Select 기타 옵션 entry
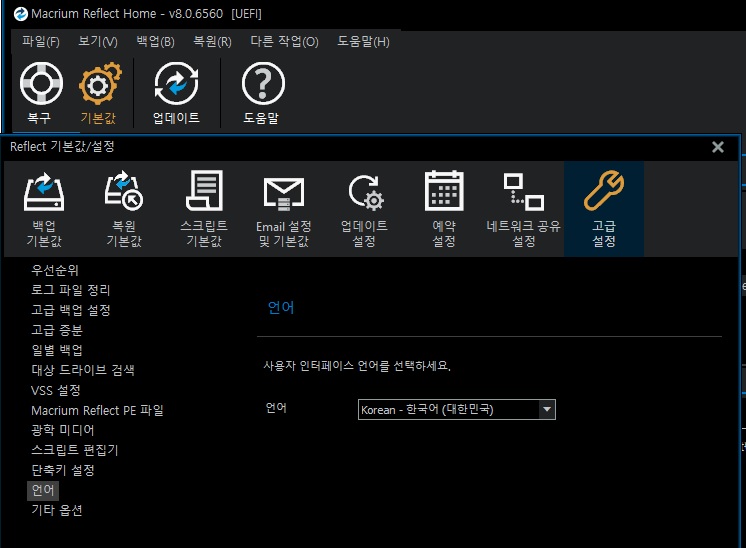The image size is (746, 548). coord(57,510)
